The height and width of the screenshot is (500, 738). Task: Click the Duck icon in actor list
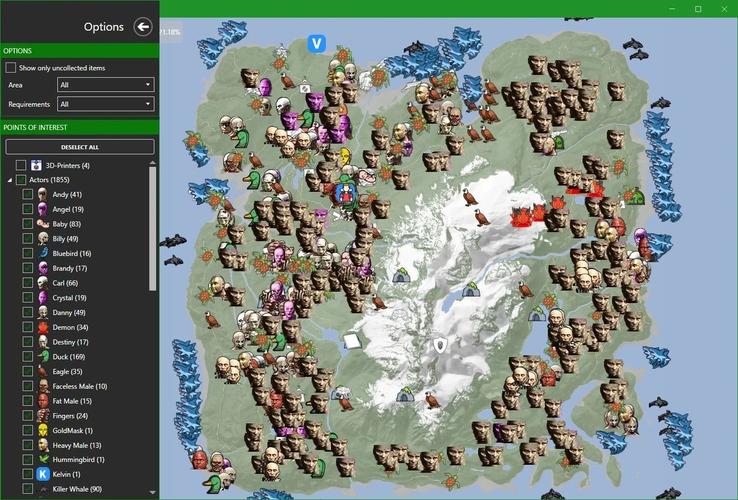tap(43, 356)
